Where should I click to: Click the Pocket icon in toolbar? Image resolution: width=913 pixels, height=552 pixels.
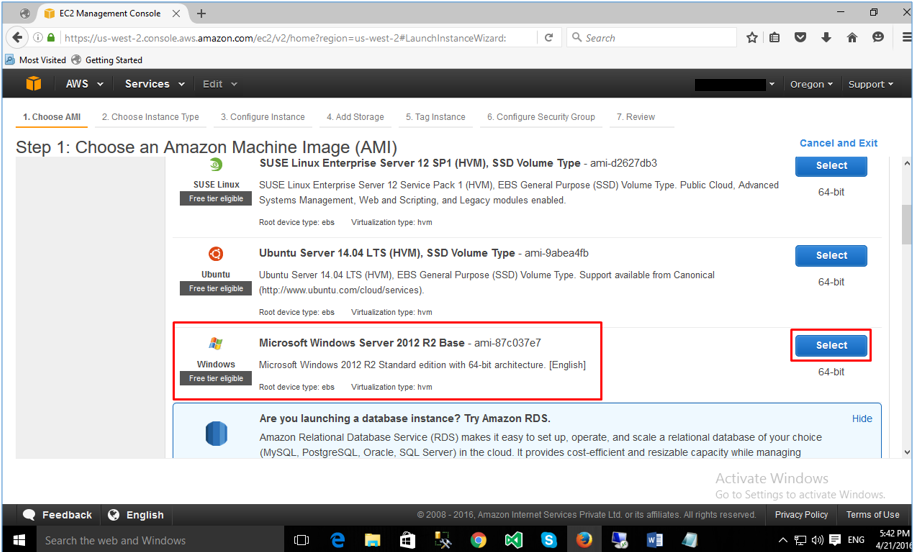pyautogui.click(x=801, y=38)
